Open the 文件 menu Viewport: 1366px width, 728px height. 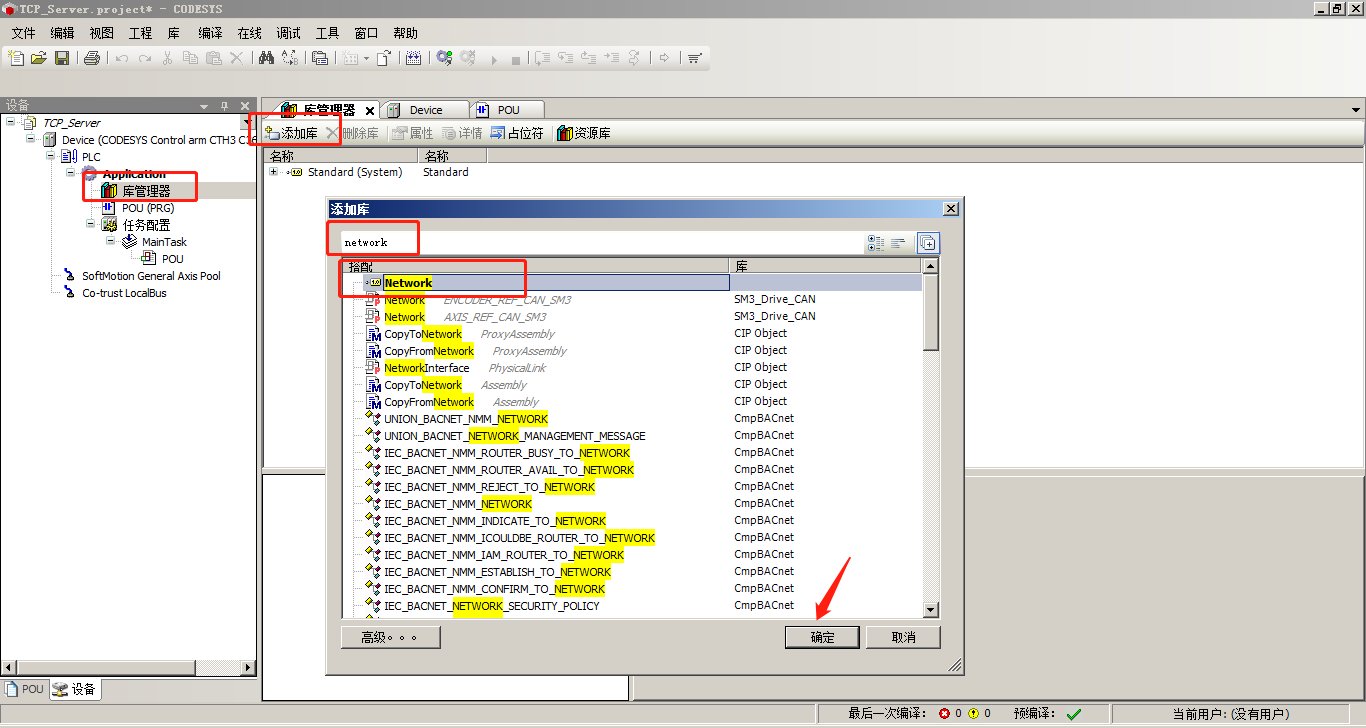tap(23, 33)
